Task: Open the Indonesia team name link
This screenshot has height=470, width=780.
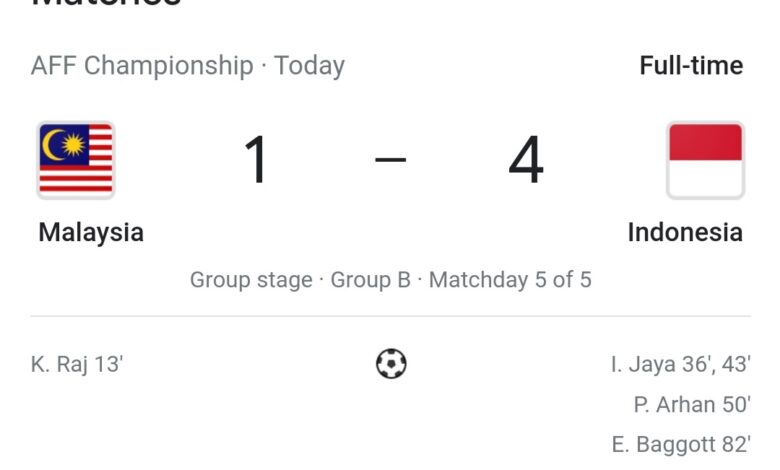Action: [x=685, y=232]
